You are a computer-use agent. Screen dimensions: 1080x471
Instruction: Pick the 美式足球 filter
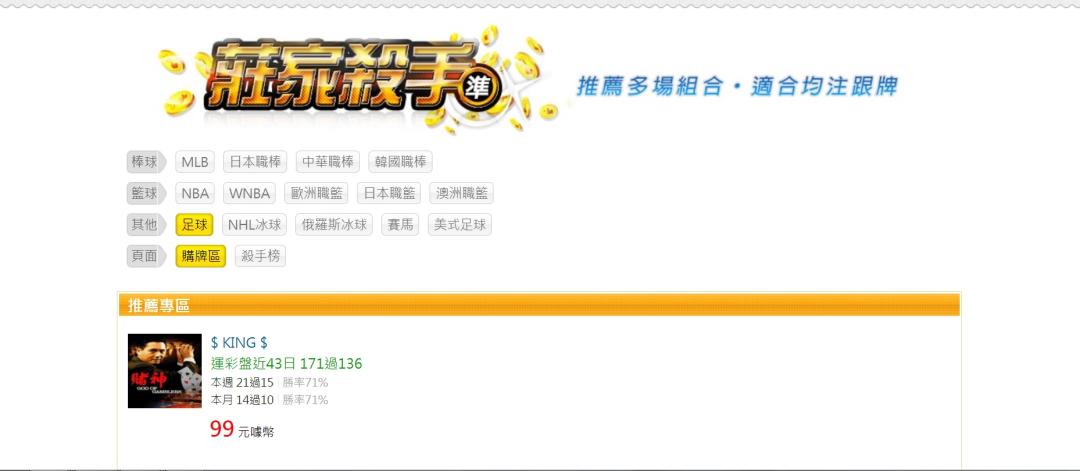click(459, 224)
